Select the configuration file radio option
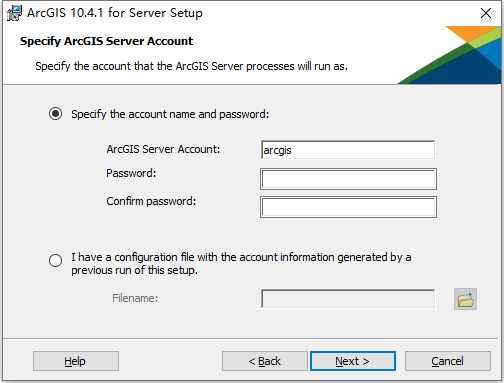This screenshot has height=383, width=504. 55,260
